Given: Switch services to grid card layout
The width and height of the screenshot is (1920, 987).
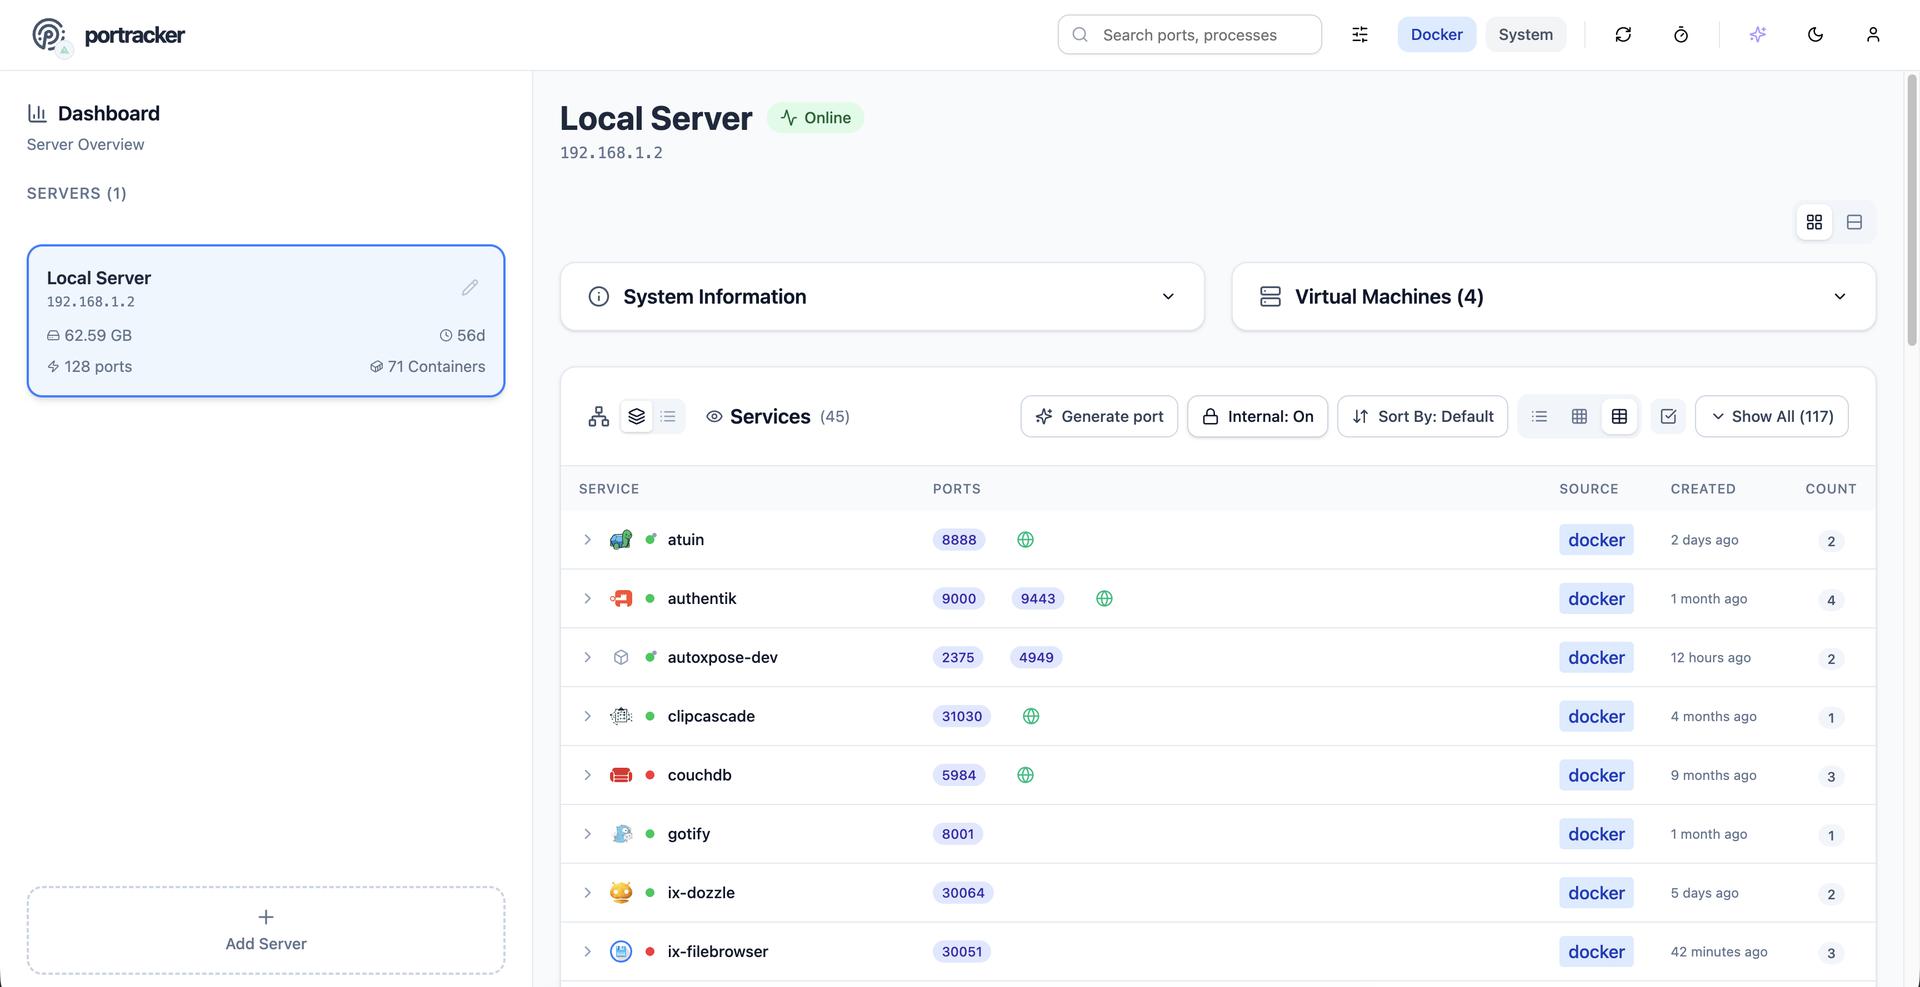Looking at the screenshot, I should 1579,417.
